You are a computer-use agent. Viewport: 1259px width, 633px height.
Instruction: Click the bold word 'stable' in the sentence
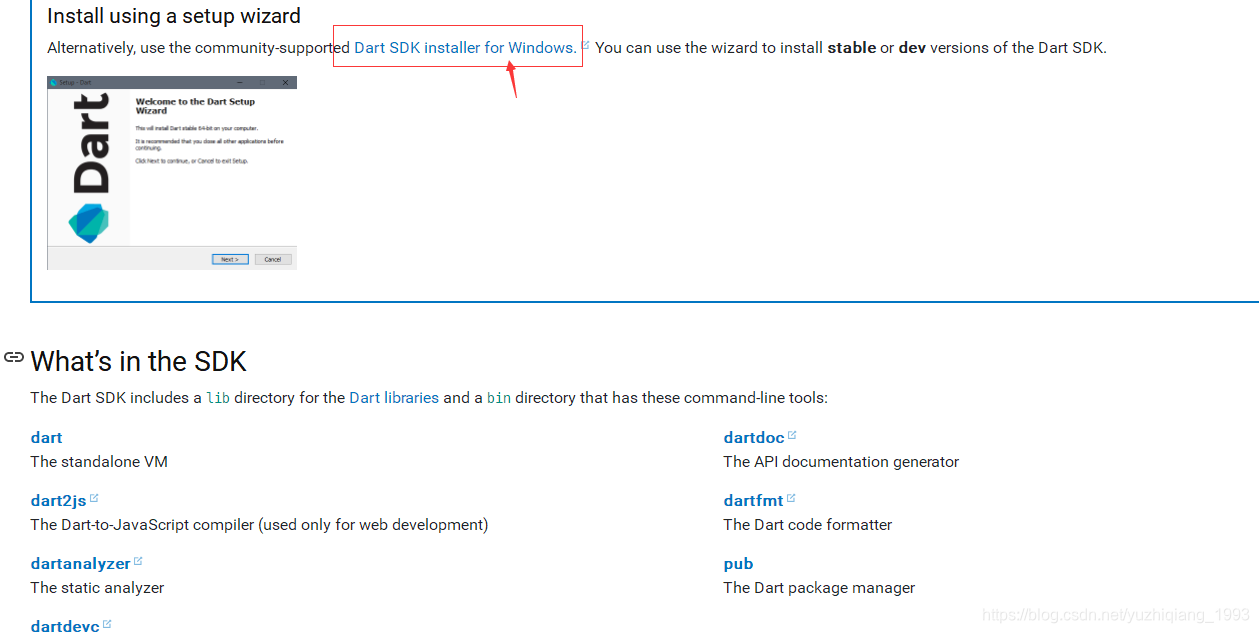tap(852, 47)
